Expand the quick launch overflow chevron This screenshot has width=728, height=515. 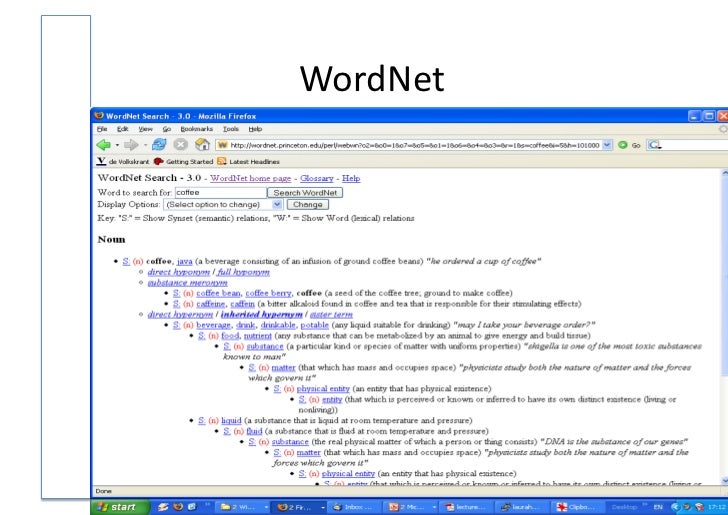coord(208,503)
